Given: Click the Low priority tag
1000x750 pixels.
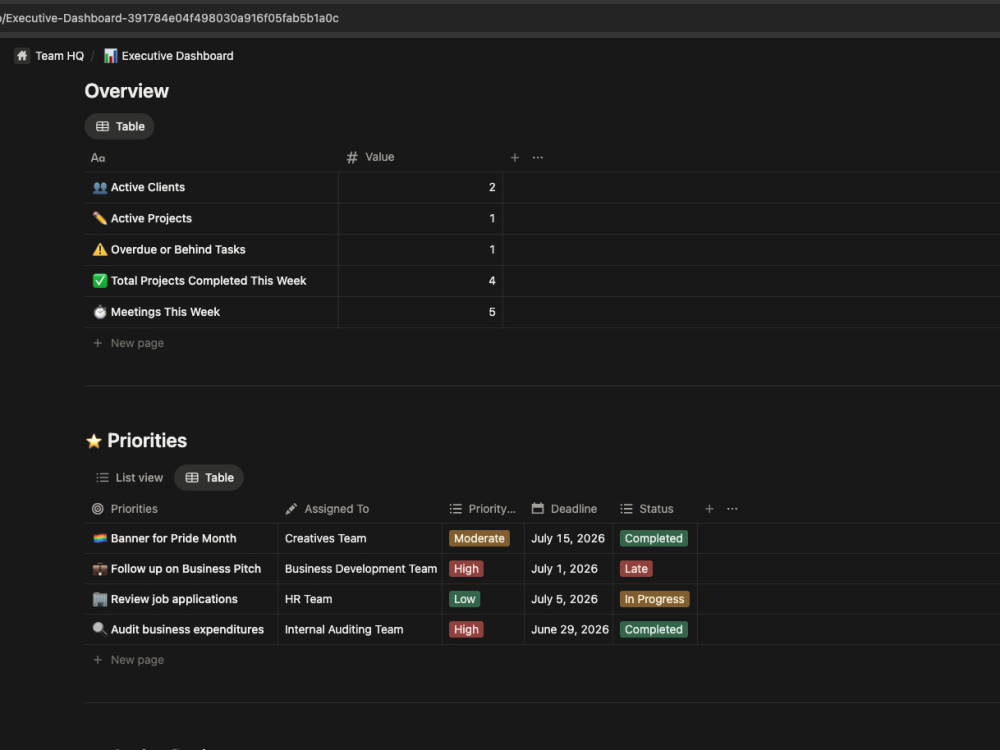Looking at the screenshot, I should click(464, 599).
